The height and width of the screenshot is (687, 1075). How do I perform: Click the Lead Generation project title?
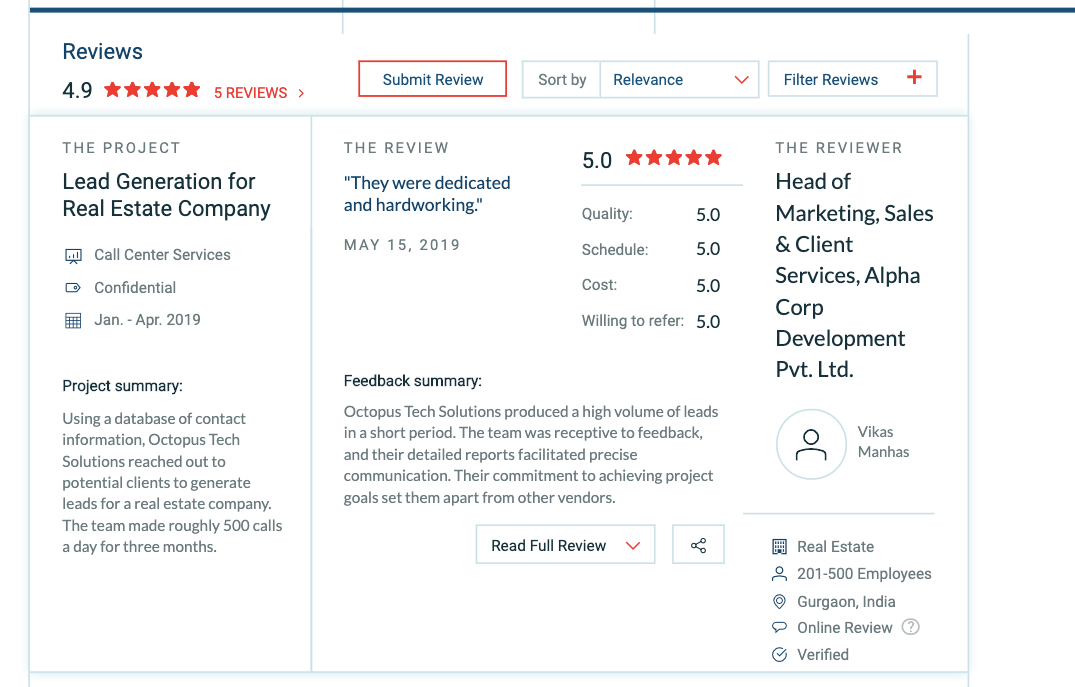point(166,195)
